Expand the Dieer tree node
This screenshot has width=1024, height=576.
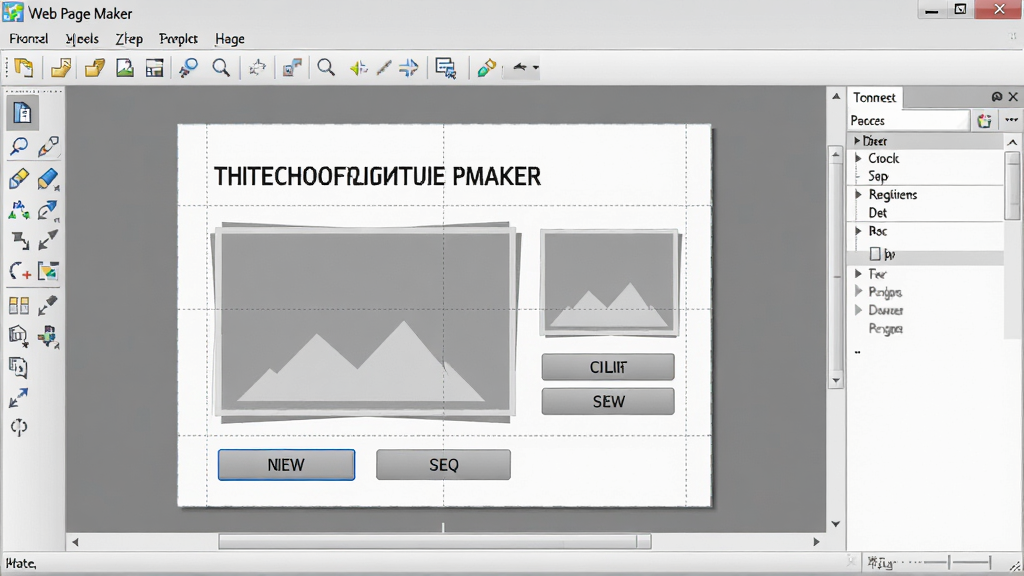coord(857,140)
